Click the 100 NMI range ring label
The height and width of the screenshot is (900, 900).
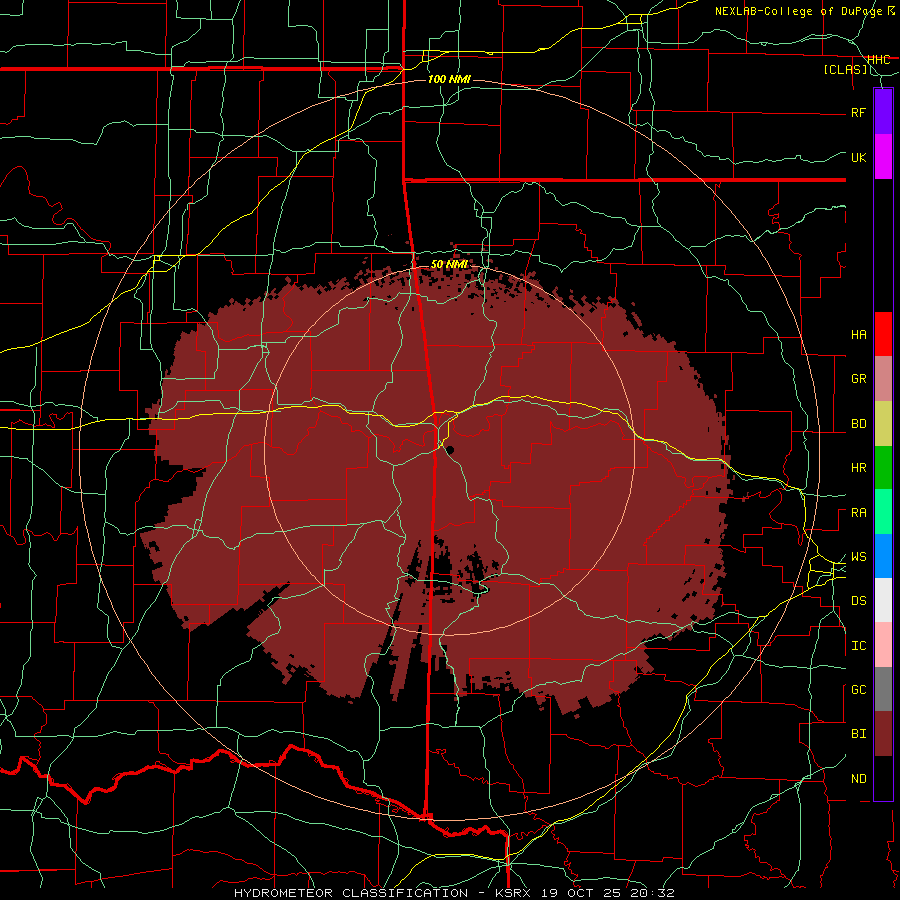(449, 79)
